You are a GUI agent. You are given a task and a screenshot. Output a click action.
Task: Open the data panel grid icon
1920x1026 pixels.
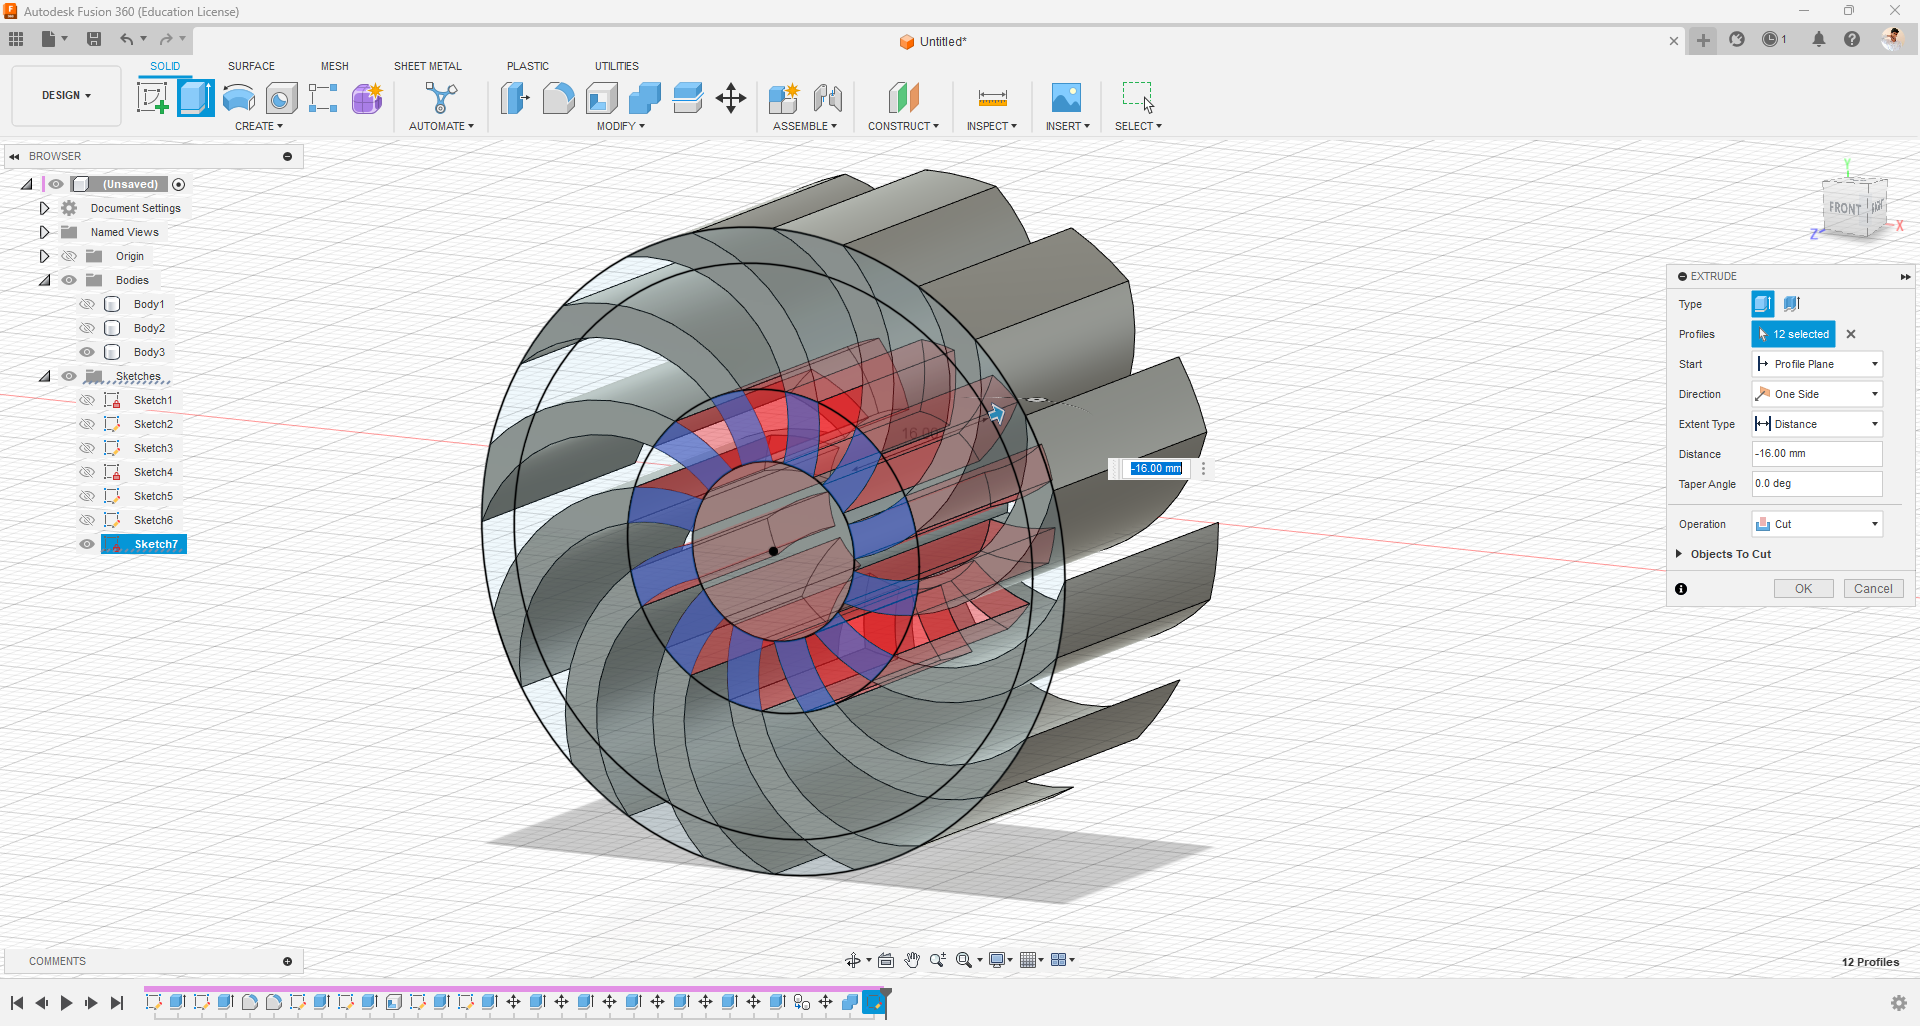pos(16,39)
